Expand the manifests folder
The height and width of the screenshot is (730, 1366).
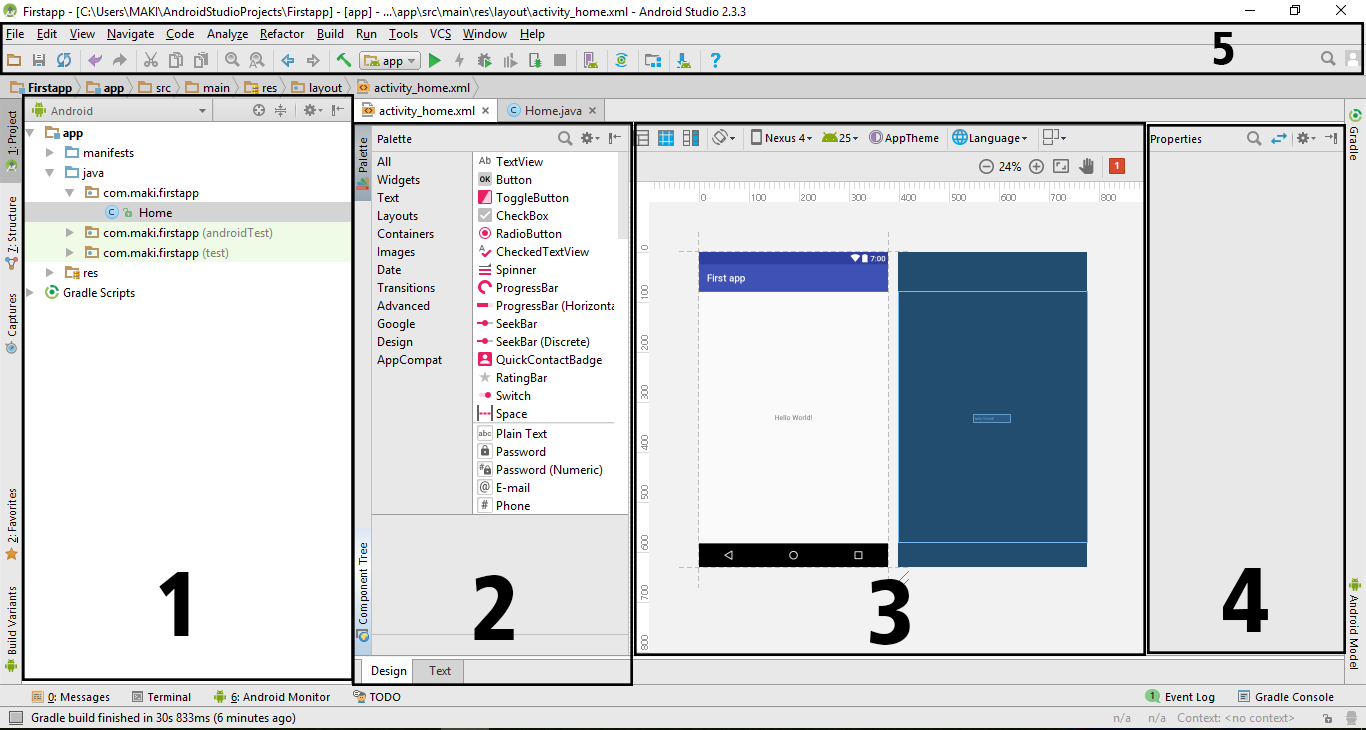(51, 153)
